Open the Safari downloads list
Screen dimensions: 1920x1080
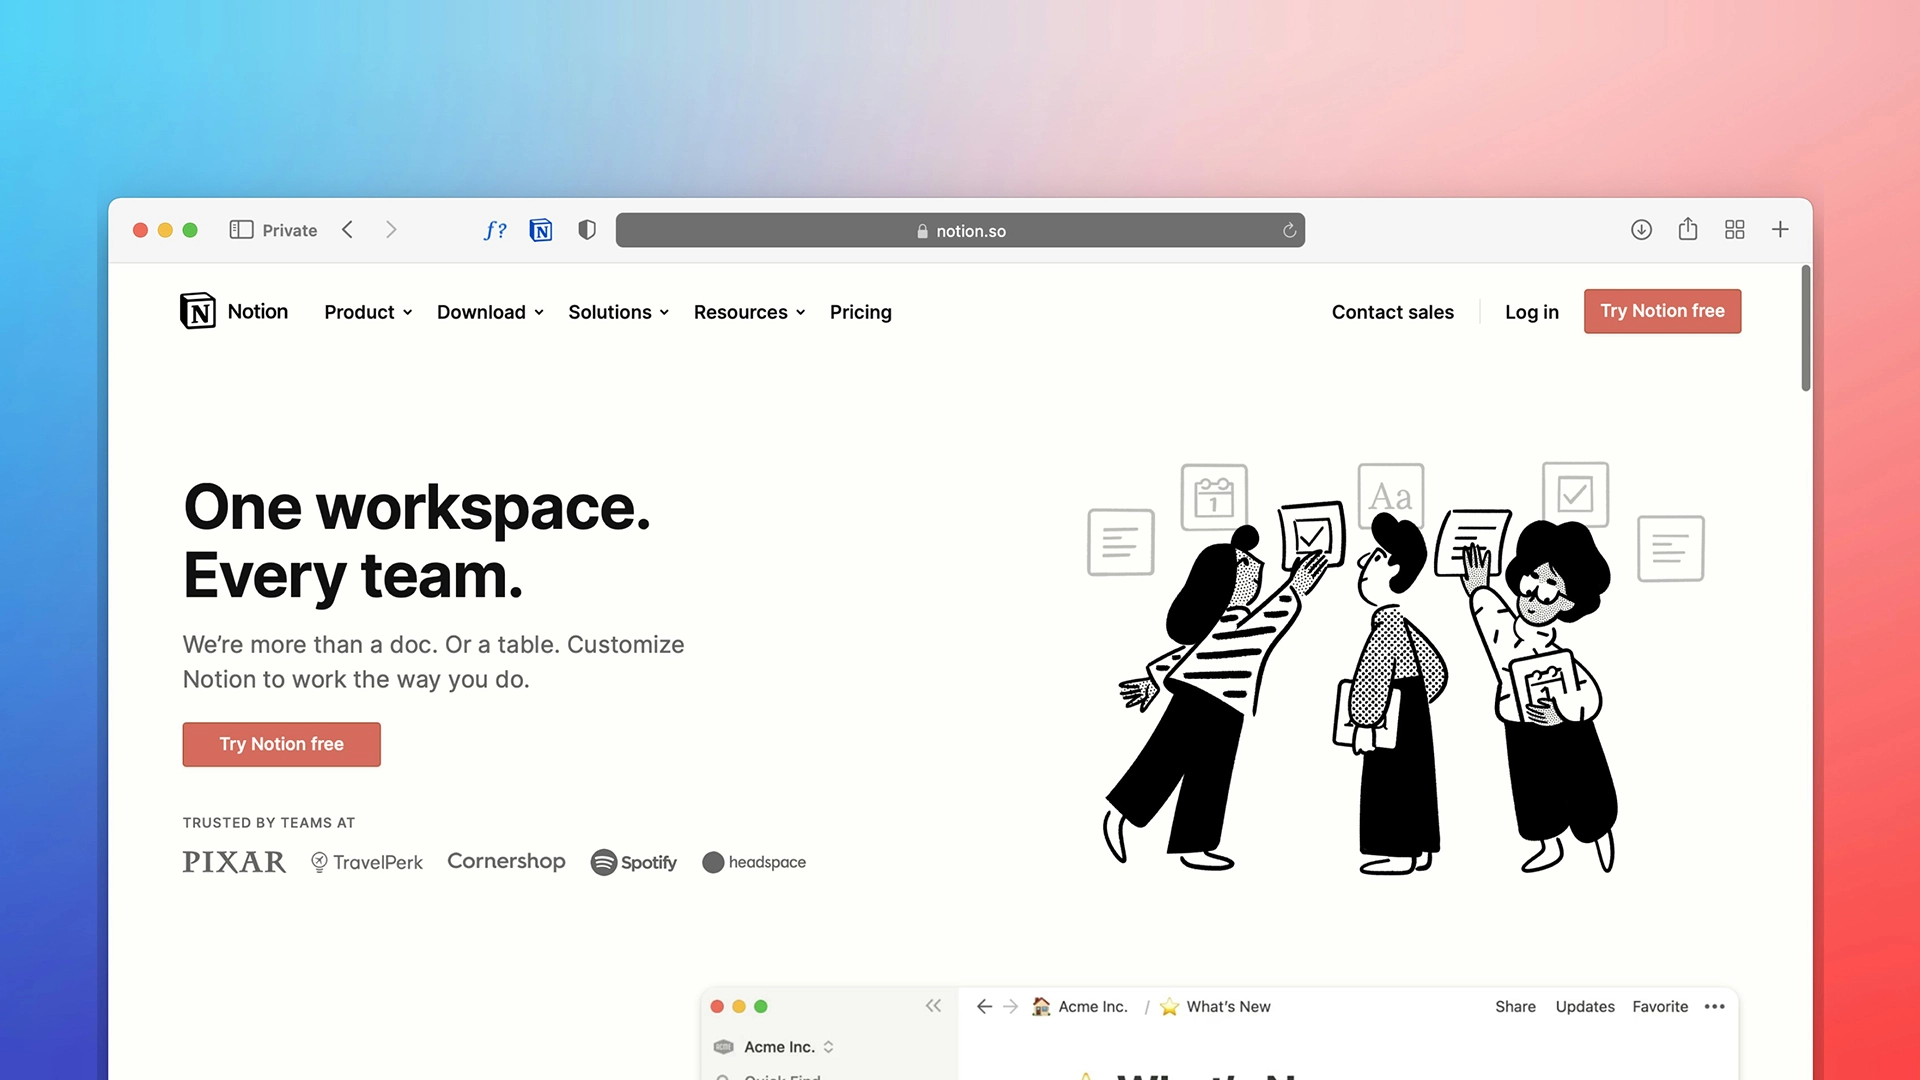1641,230
